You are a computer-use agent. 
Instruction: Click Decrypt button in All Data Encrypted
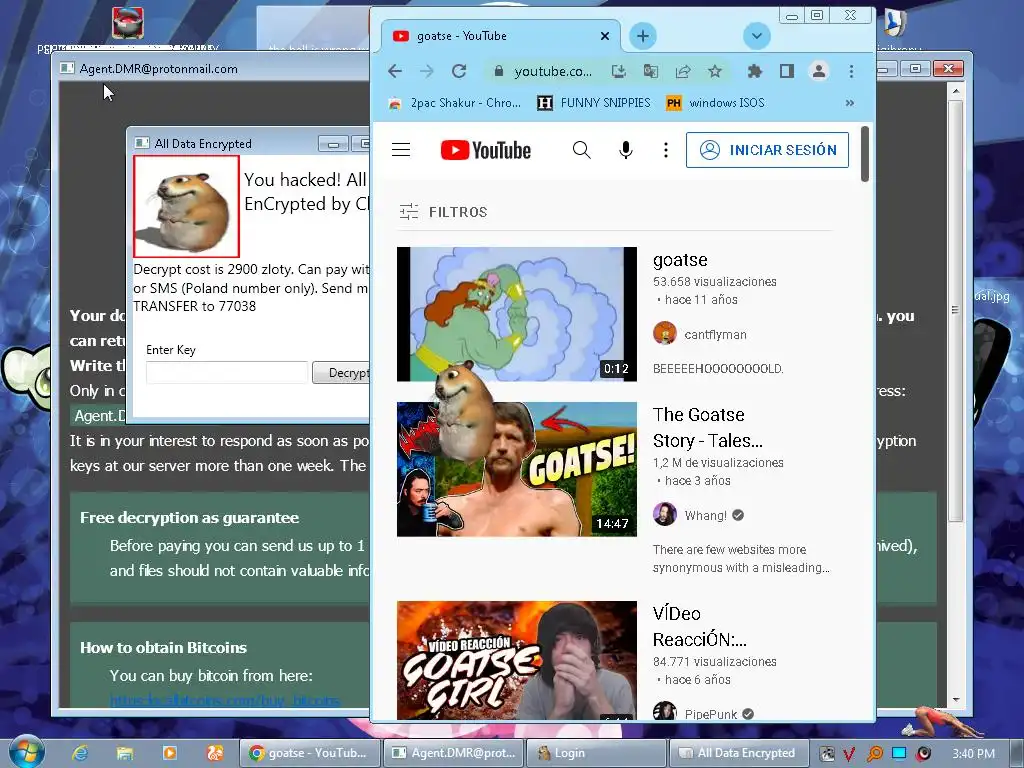(x=342, y=372)
